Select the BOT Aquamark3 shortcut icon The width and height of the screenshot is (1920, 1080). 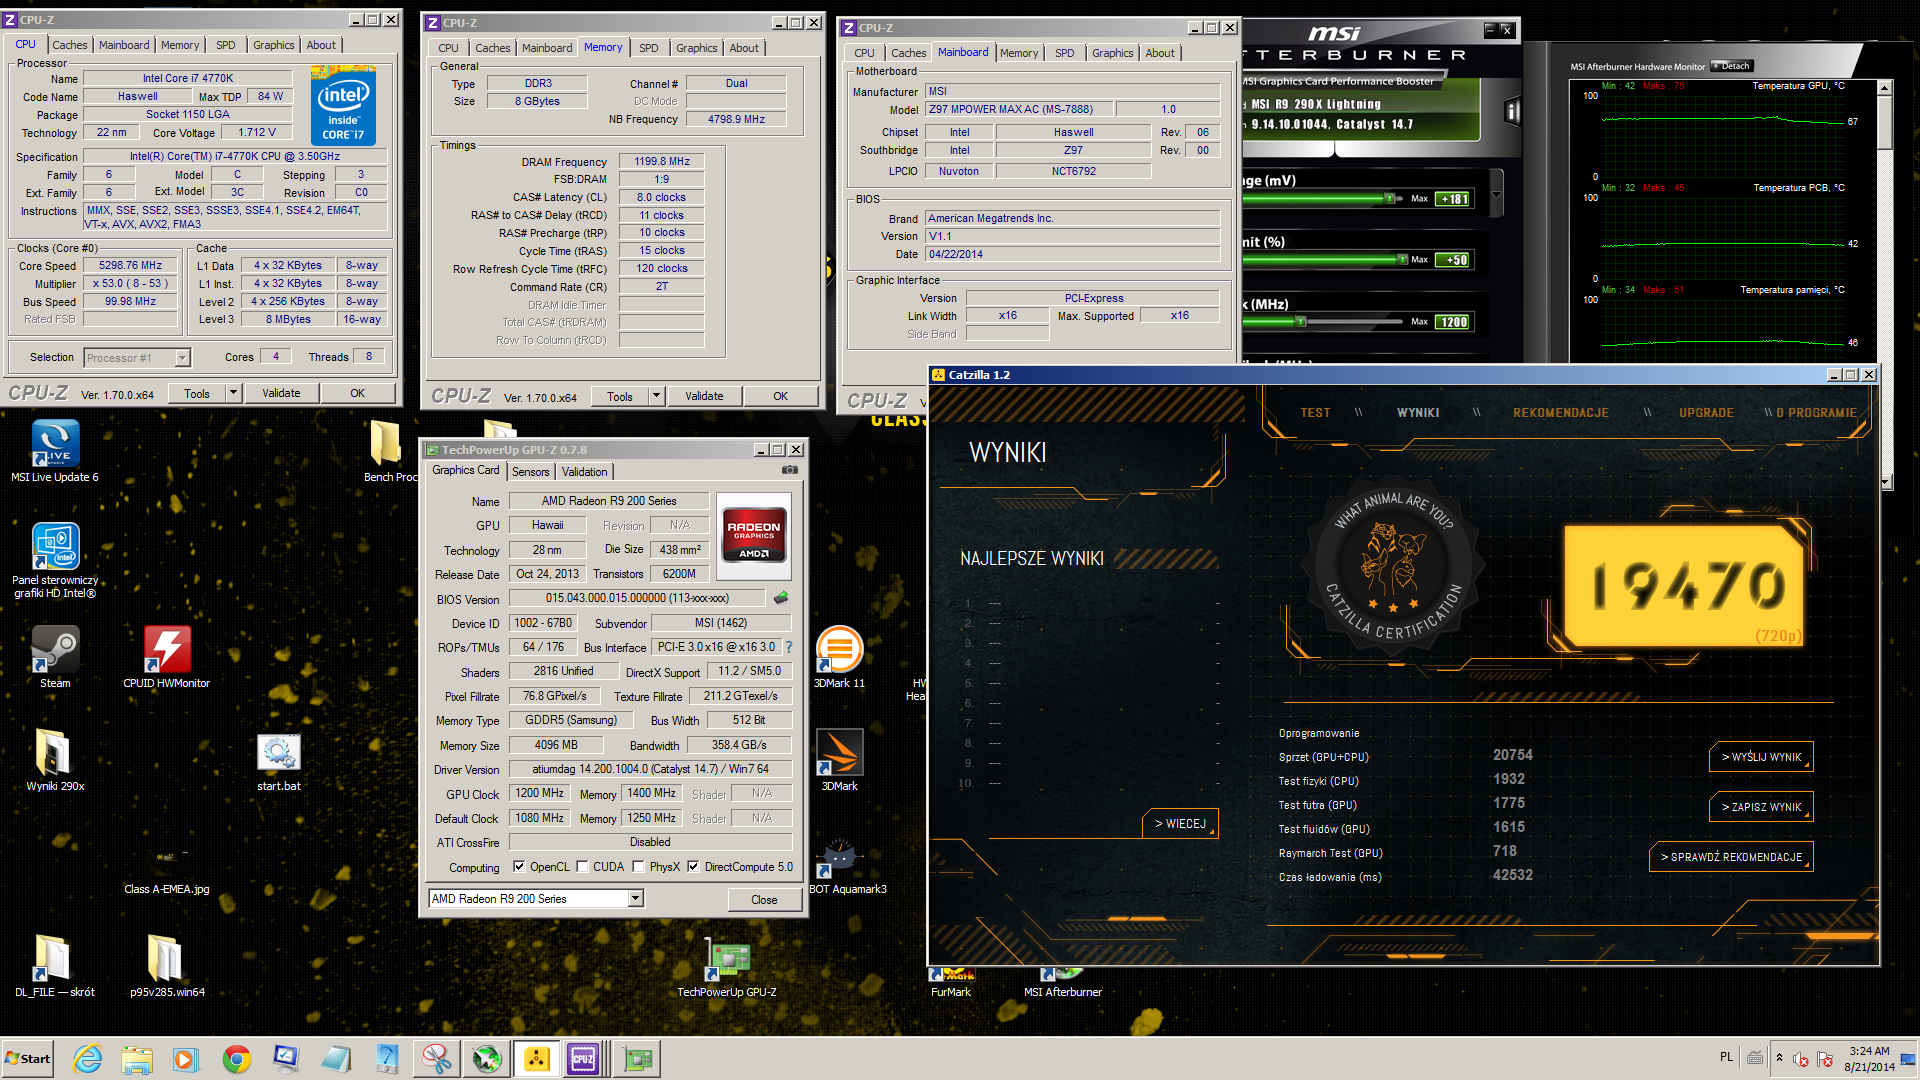pyautogui.click(x=839, y=855)
